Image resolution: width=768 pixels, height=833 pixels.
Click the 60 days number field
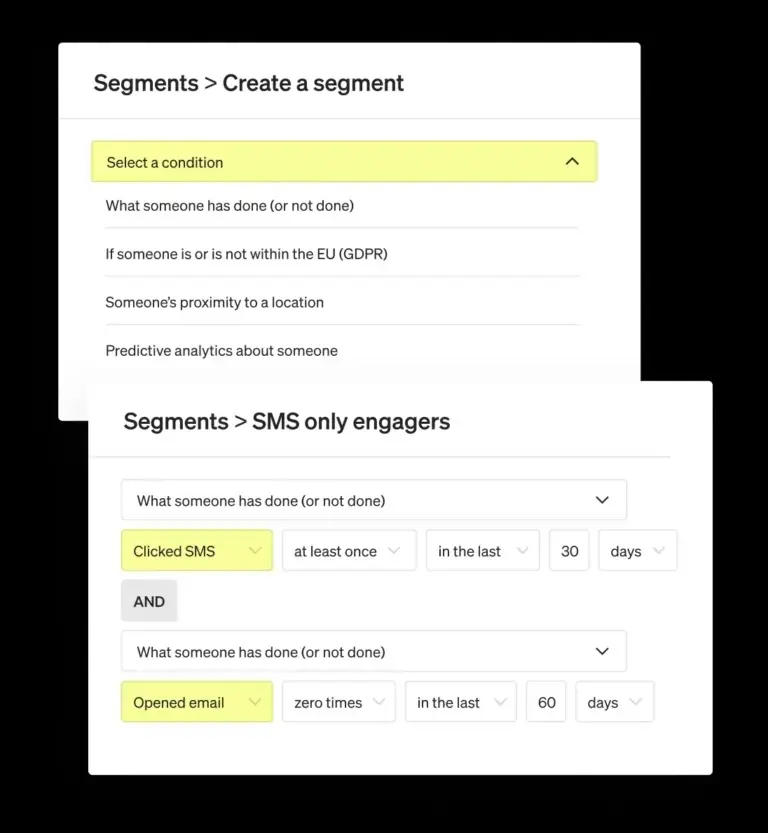coord(546,703)
